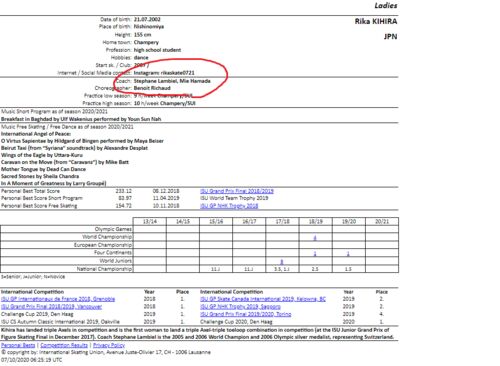Click Sacred Stones by Sheila Chandra

pyautogui.click(x=40, y=176)
